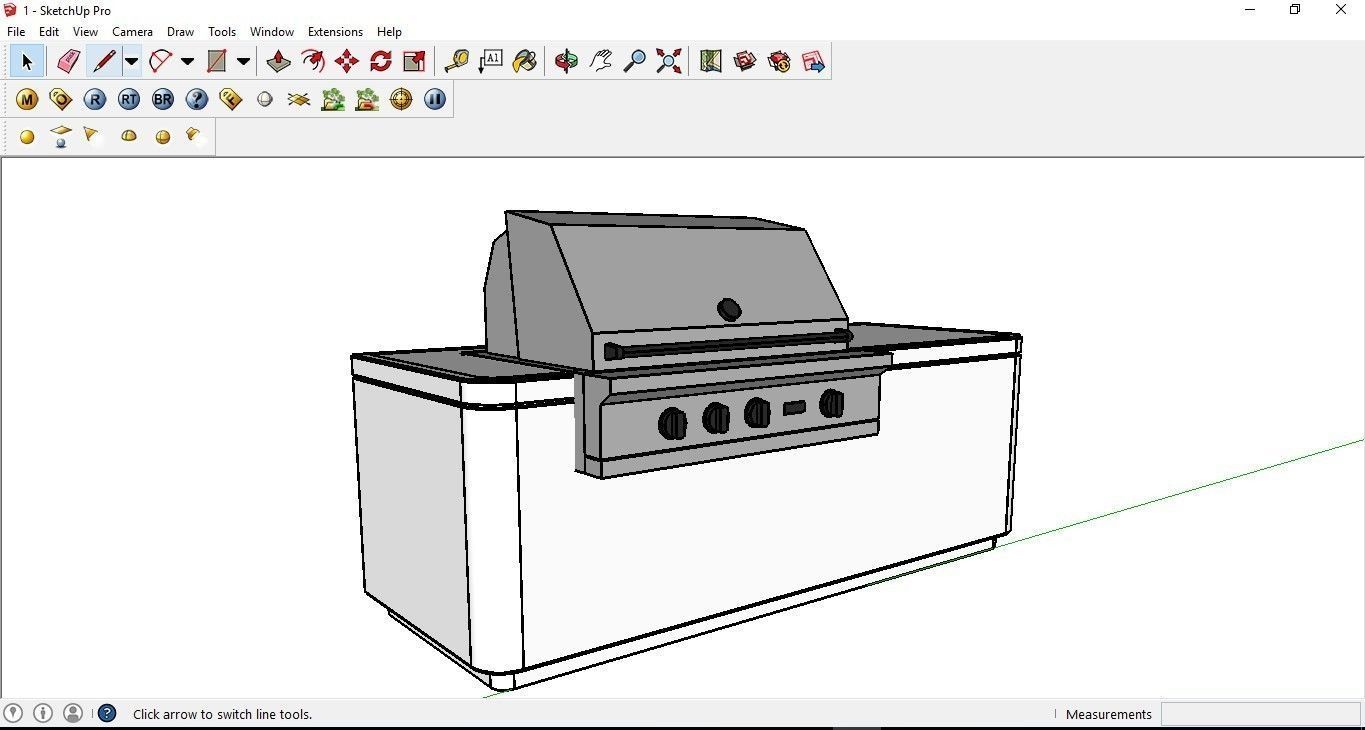
Task: Choose the pink Eraser tool
Action: point(68,62)
